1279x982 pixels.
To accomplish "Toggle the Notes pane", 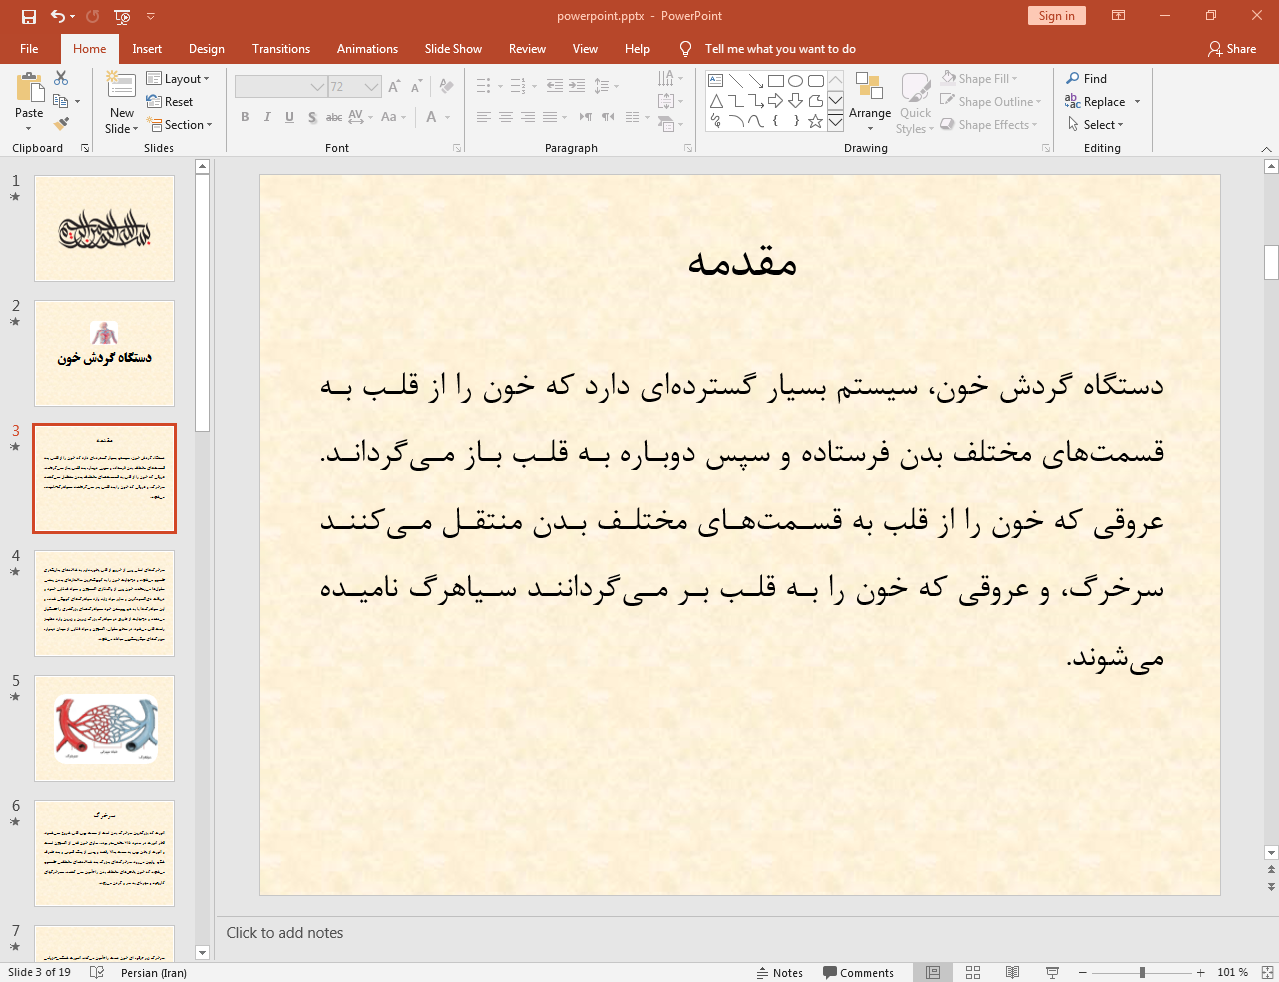I will (779, 972).
